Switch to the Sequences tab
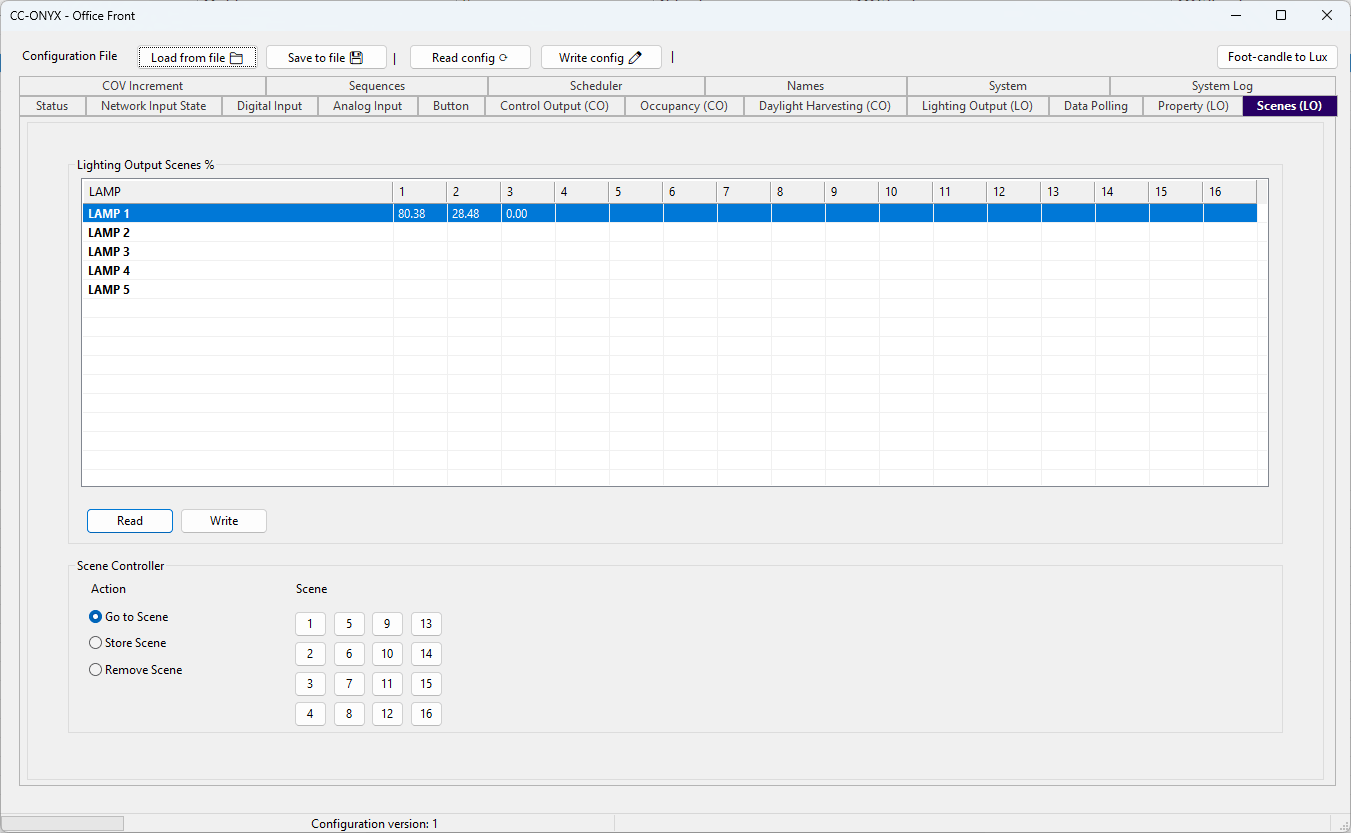Screen dimensions: 1351x833 [x=377, y=86]
